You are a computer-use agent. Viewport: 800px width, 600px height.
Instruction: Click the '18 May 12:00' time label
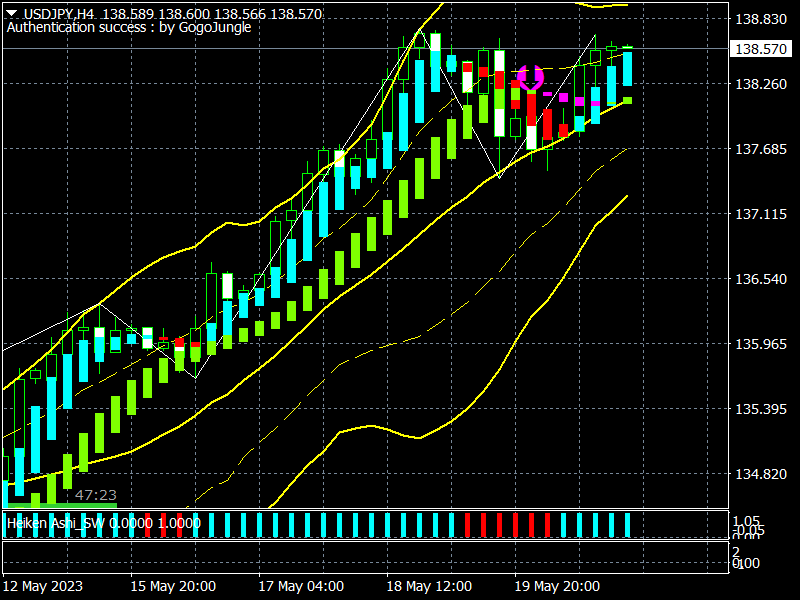(429, 585)
